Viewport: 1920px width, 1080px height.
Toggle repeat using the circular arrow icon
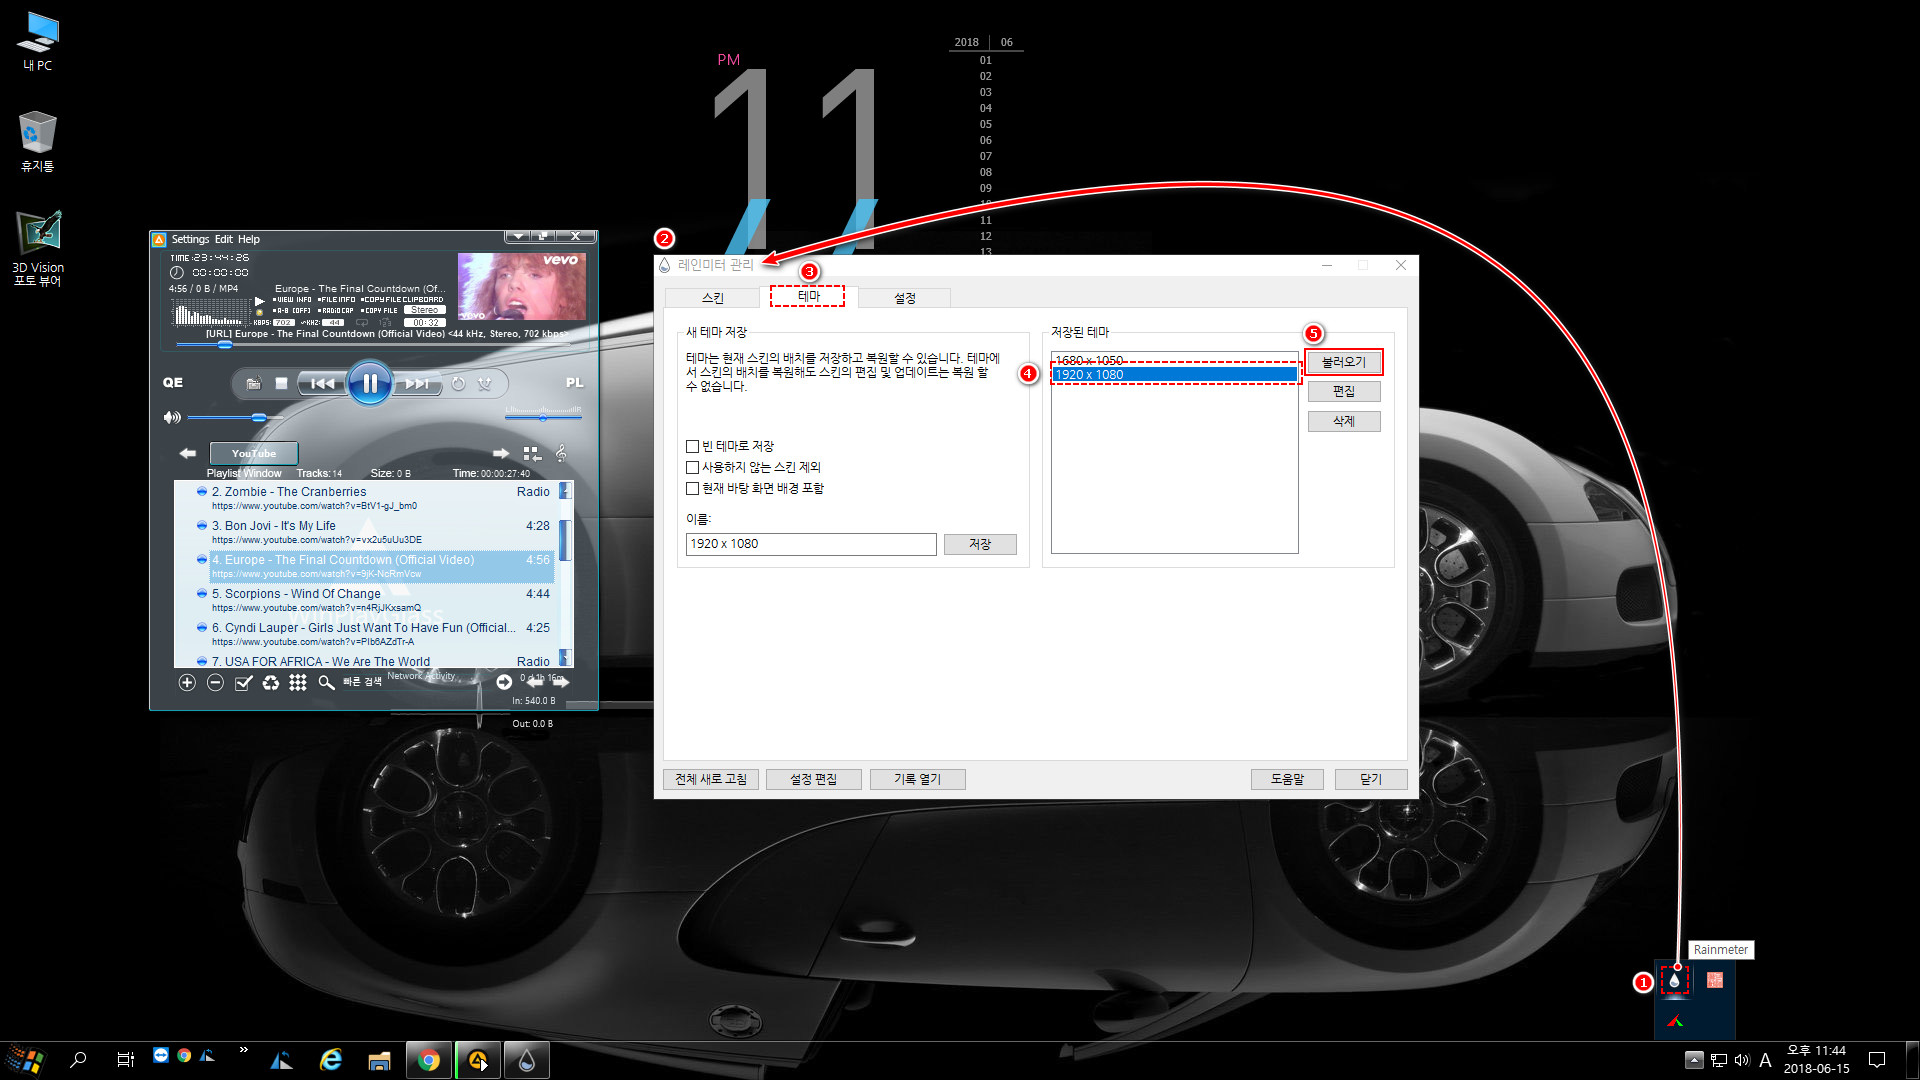point(458,383)
